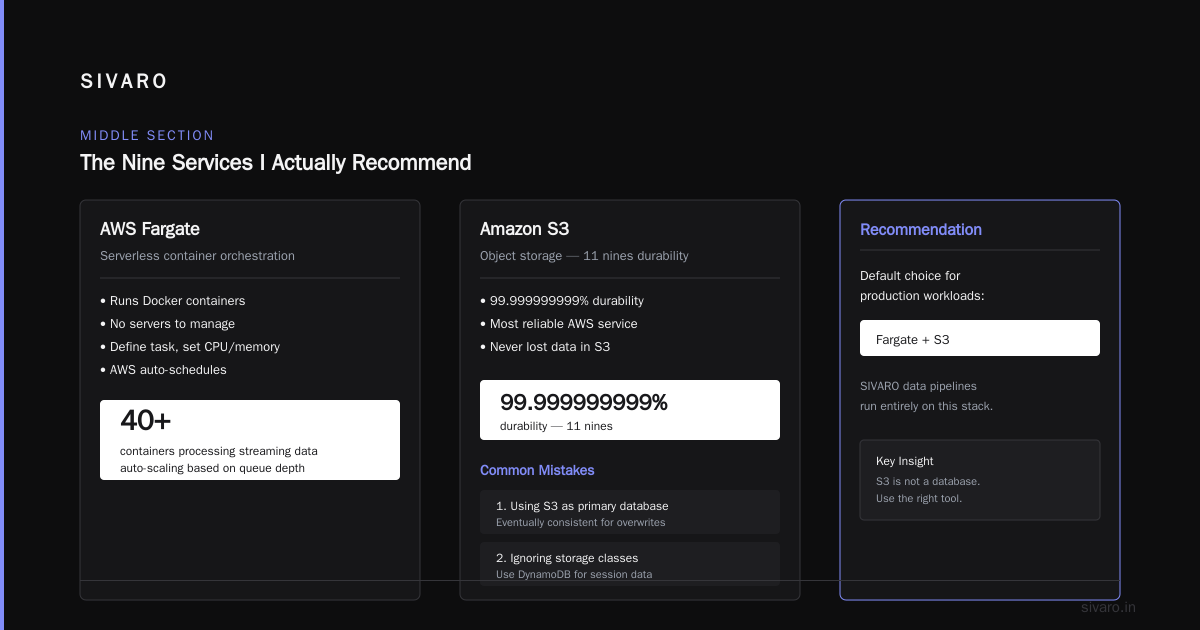Click the Key Insight title
Image resolution: width=1200 pixels, height=630 pixels.
coord(905,461)
